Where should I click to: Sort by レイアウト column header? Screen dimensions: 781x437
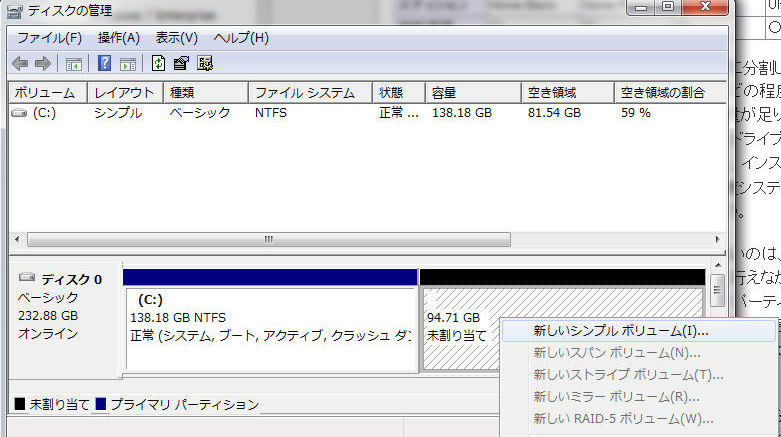pos(126,93)
